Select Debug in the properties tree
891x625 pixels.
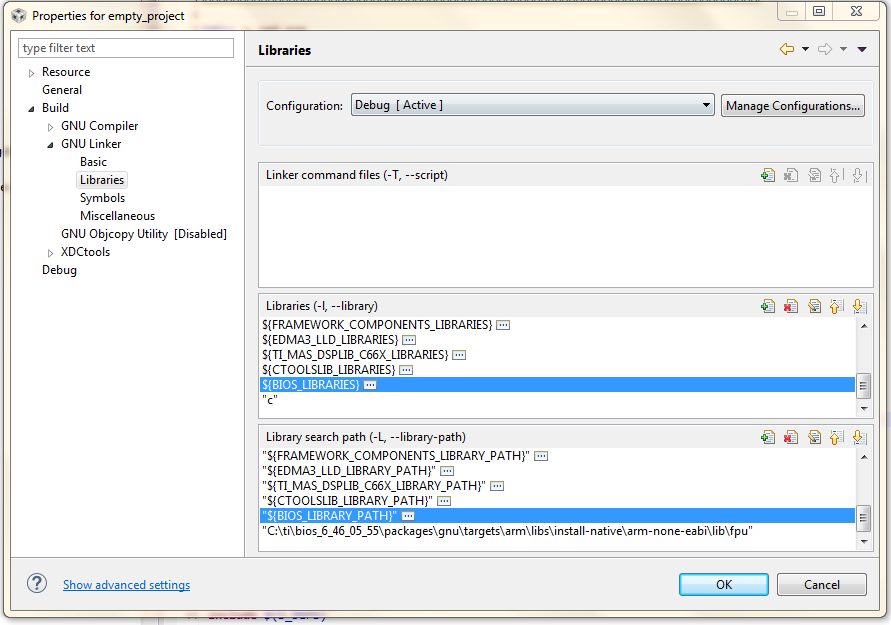(x=59, y=270)
